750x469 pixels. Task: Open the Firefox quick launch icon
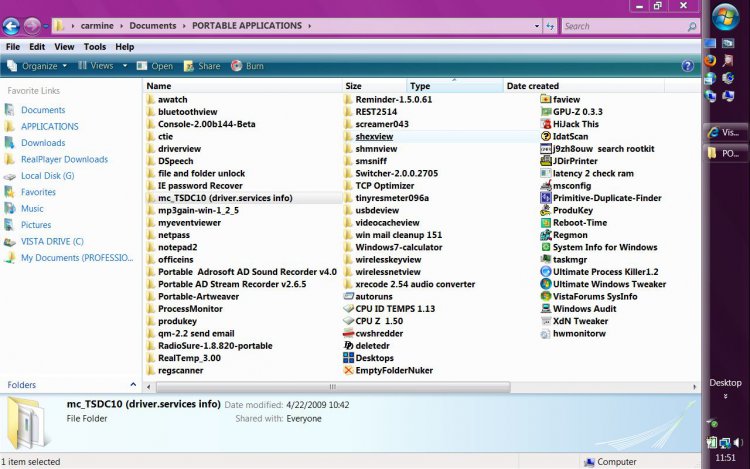click(710, 60)
